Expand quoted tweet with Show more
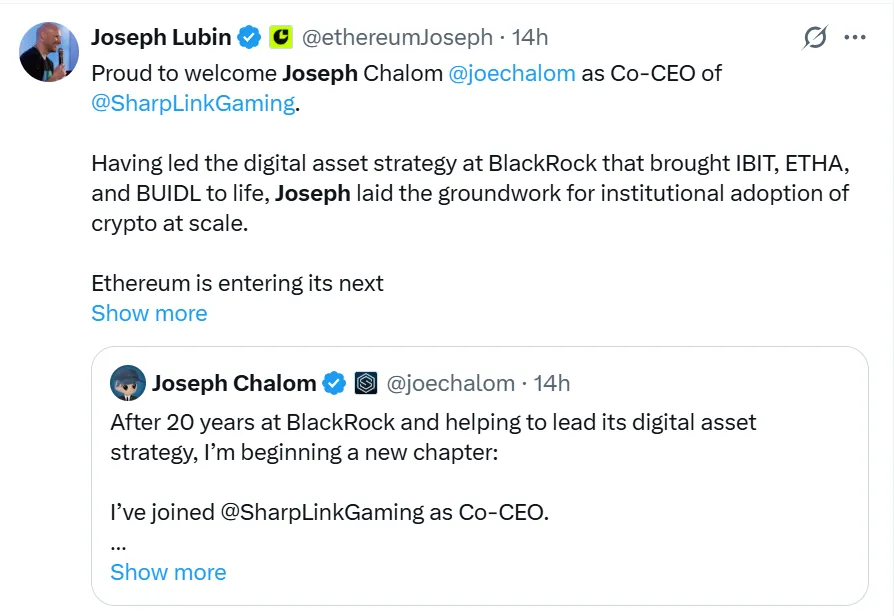The image size is (894, 616). pyautogui.click(x=168, y=572)
